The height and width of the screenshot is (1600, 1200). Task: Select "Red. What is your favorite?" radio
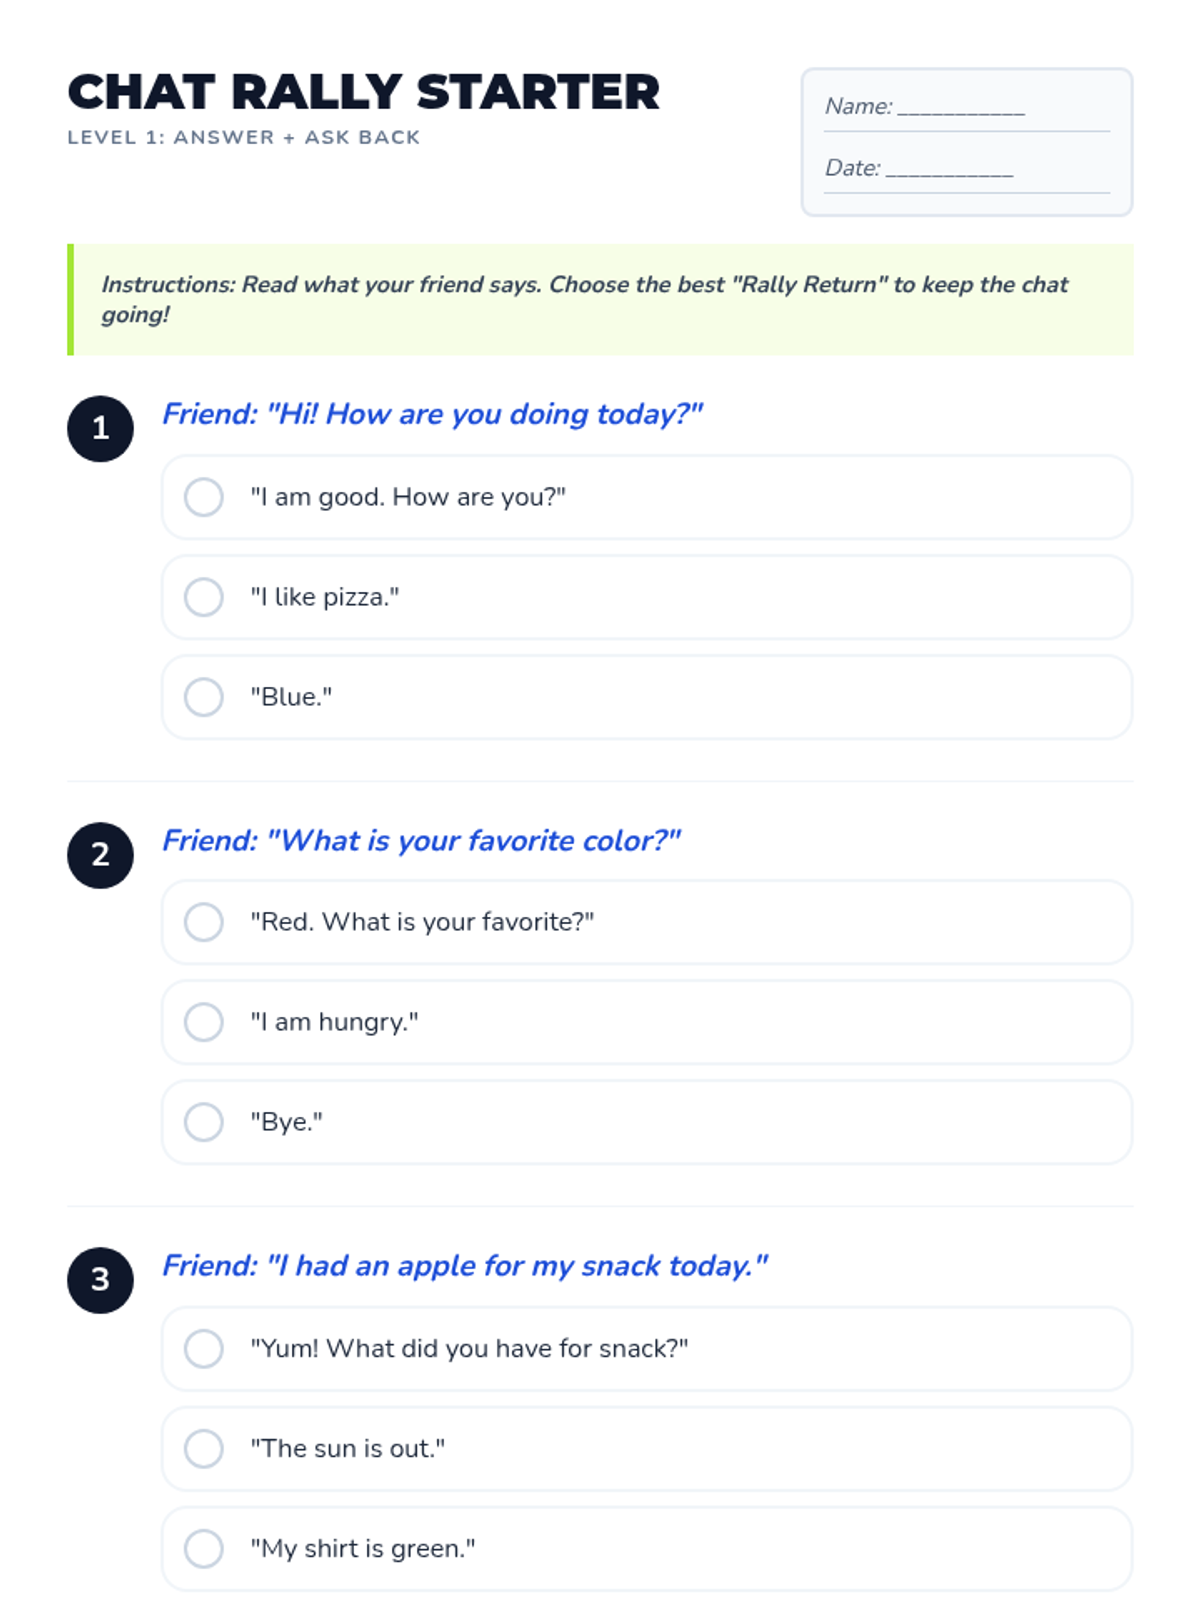point(203,922)
